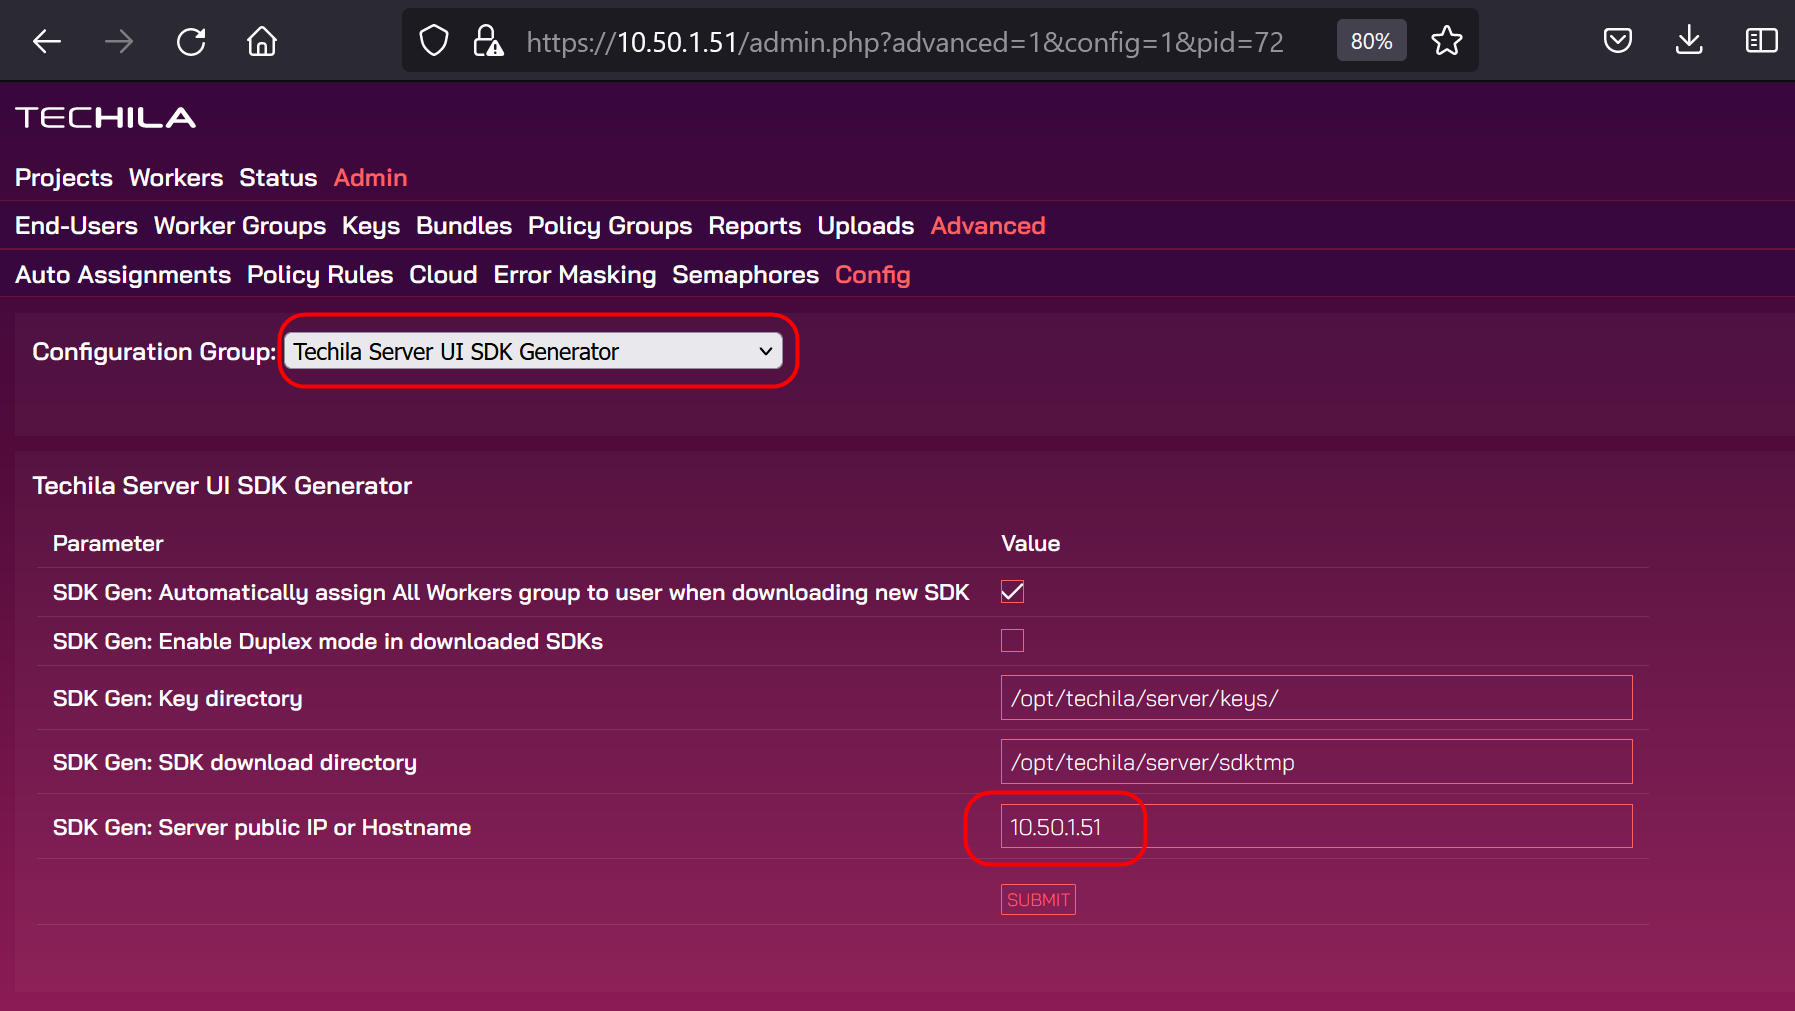Open the Bundles admin link
The height and width of the screenshot is (1011, 1795).
pyautogui.click(x=464, y=226)
